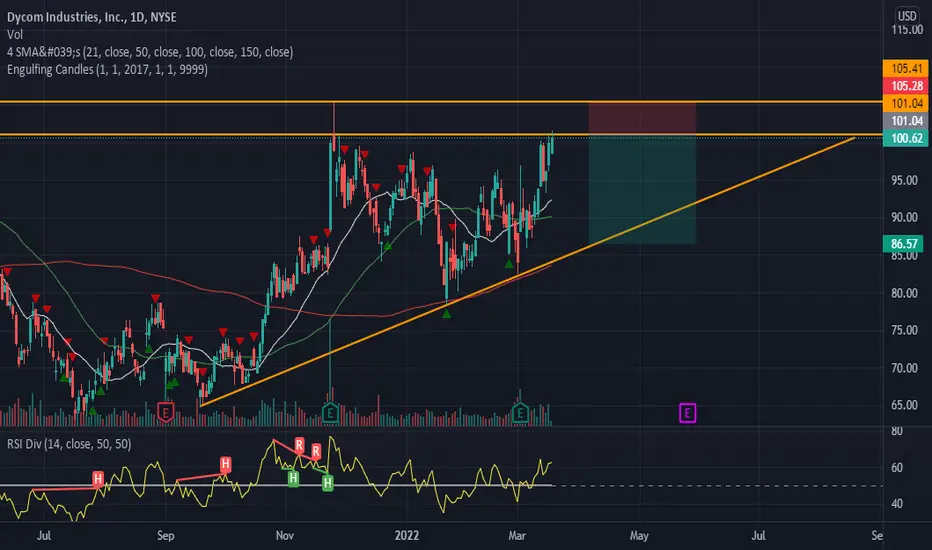Click the Sep label on the time axis
The height and width of the screenshot is (550, 932).
tap(165, 536)
